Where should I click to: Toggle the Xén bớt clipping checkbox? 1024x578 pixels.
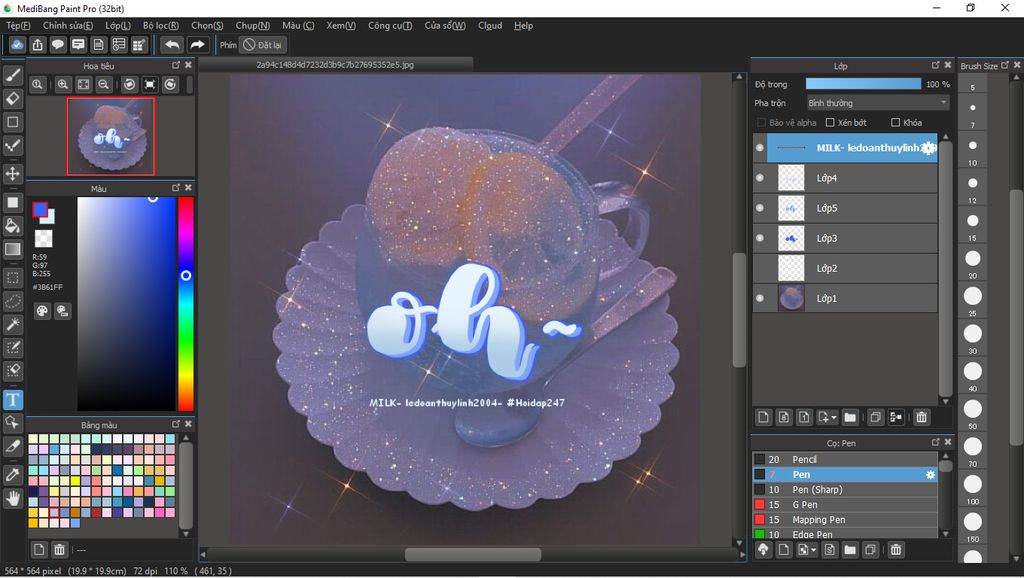pos(830,122)
